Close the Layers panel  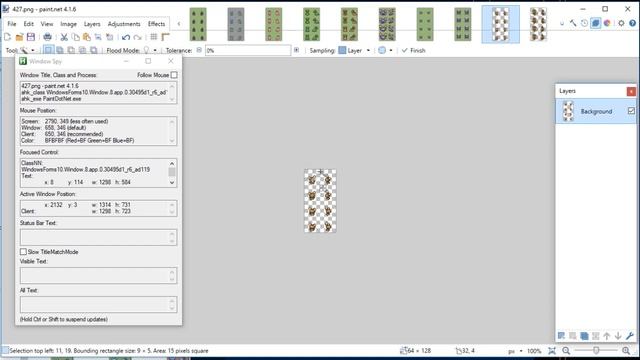631,91
